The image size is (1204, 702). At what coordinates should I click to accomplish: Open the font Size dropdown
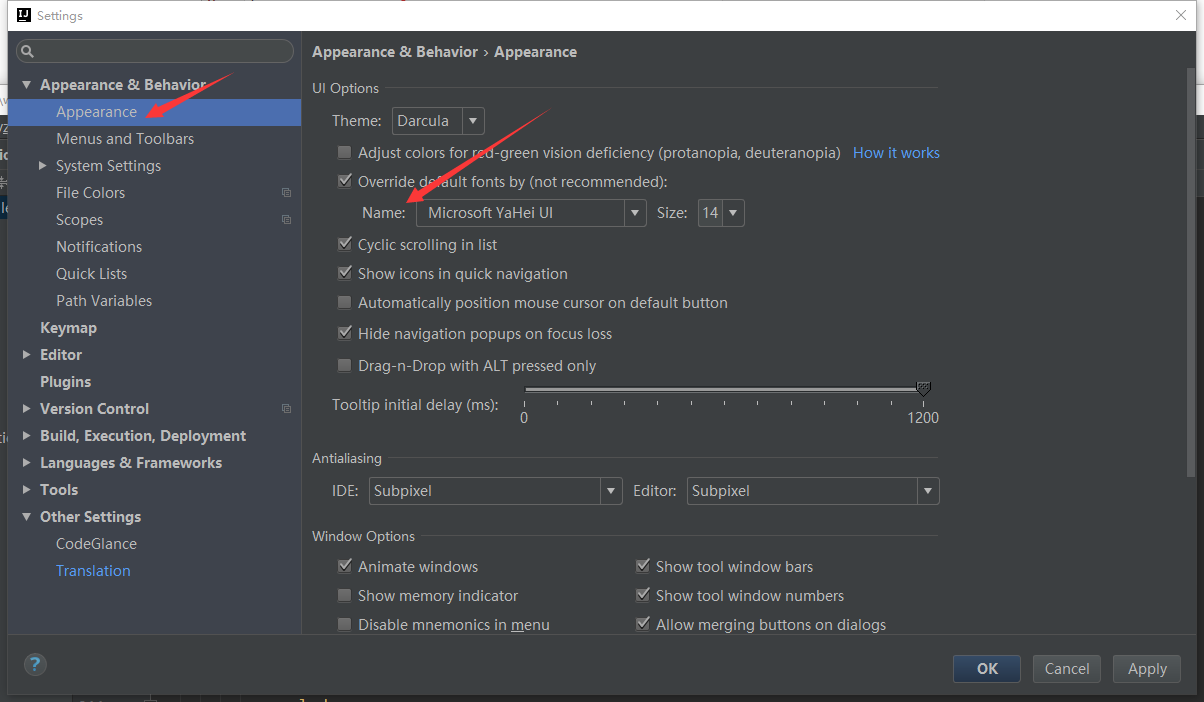click(721, 213)
